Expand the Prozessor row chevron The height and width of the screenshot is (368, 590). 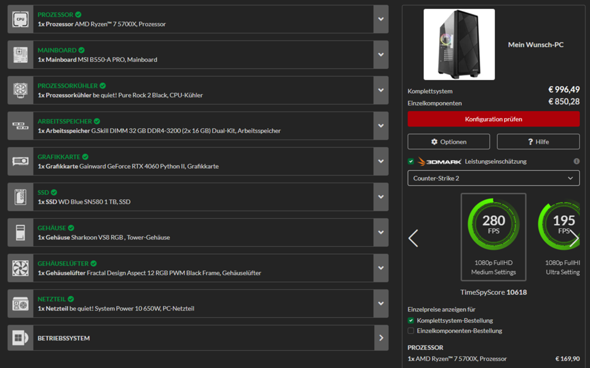pyautogui.click(x=381, y=19)
